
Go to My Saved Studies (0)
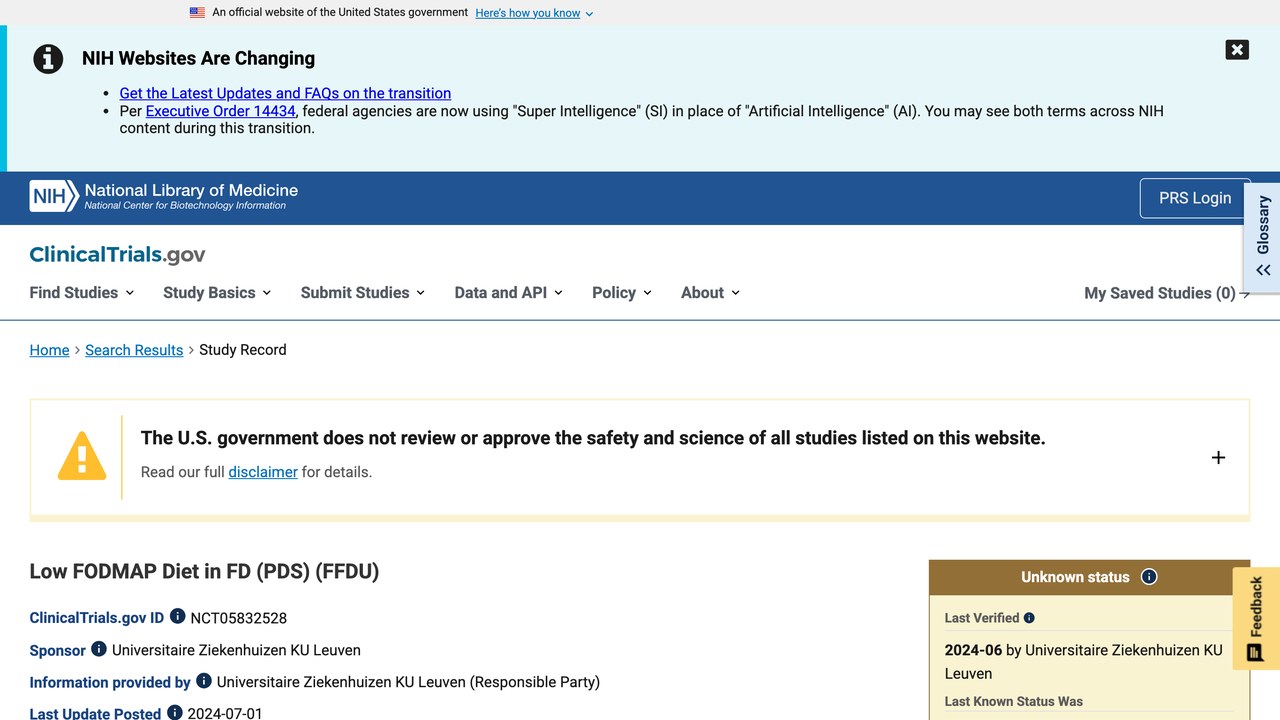click(1167, 293)
